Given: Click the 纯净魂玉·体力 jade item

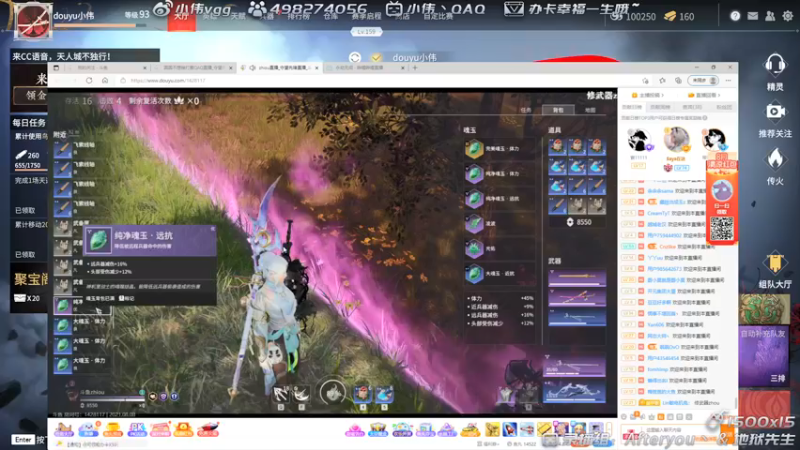Looking at the screenshot, I should click(499, 173).
